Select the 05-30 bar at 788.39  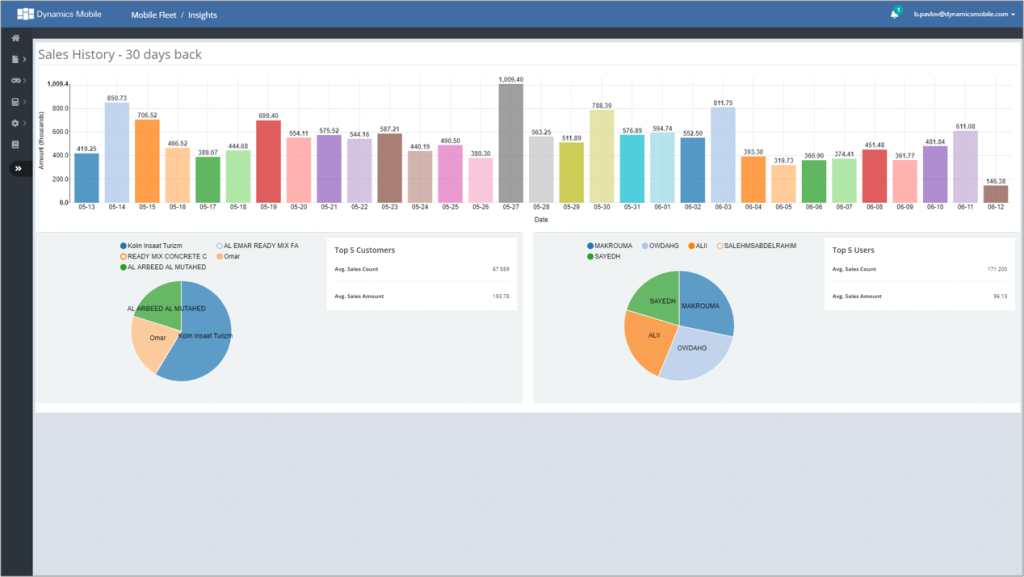pos(601,156)
